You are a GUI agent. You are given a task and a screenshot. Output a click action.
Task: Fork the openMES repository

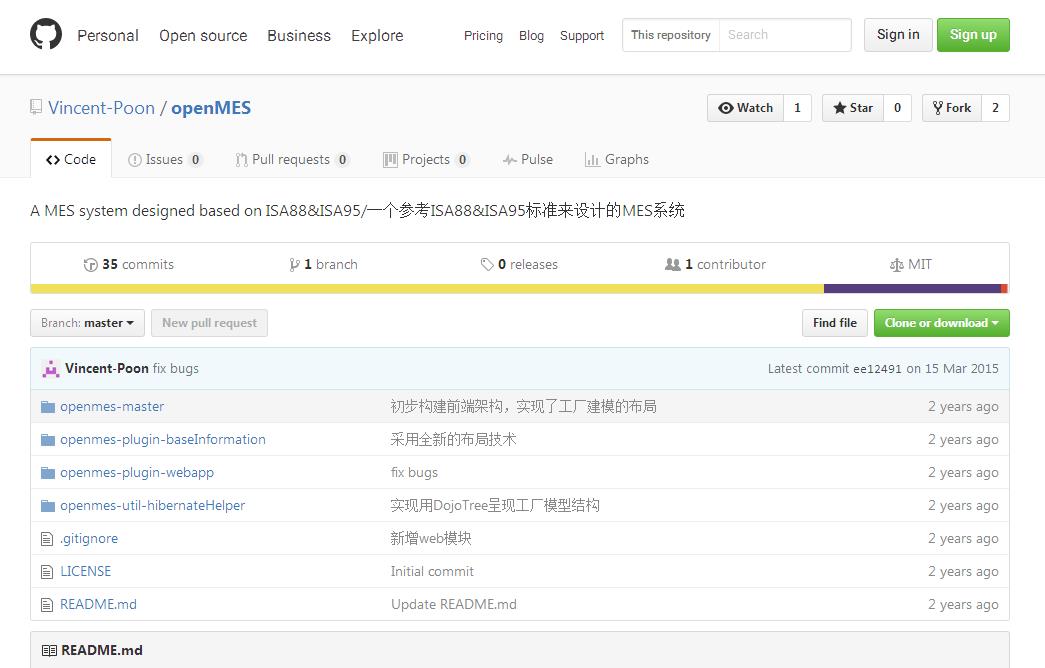[952, 108]
